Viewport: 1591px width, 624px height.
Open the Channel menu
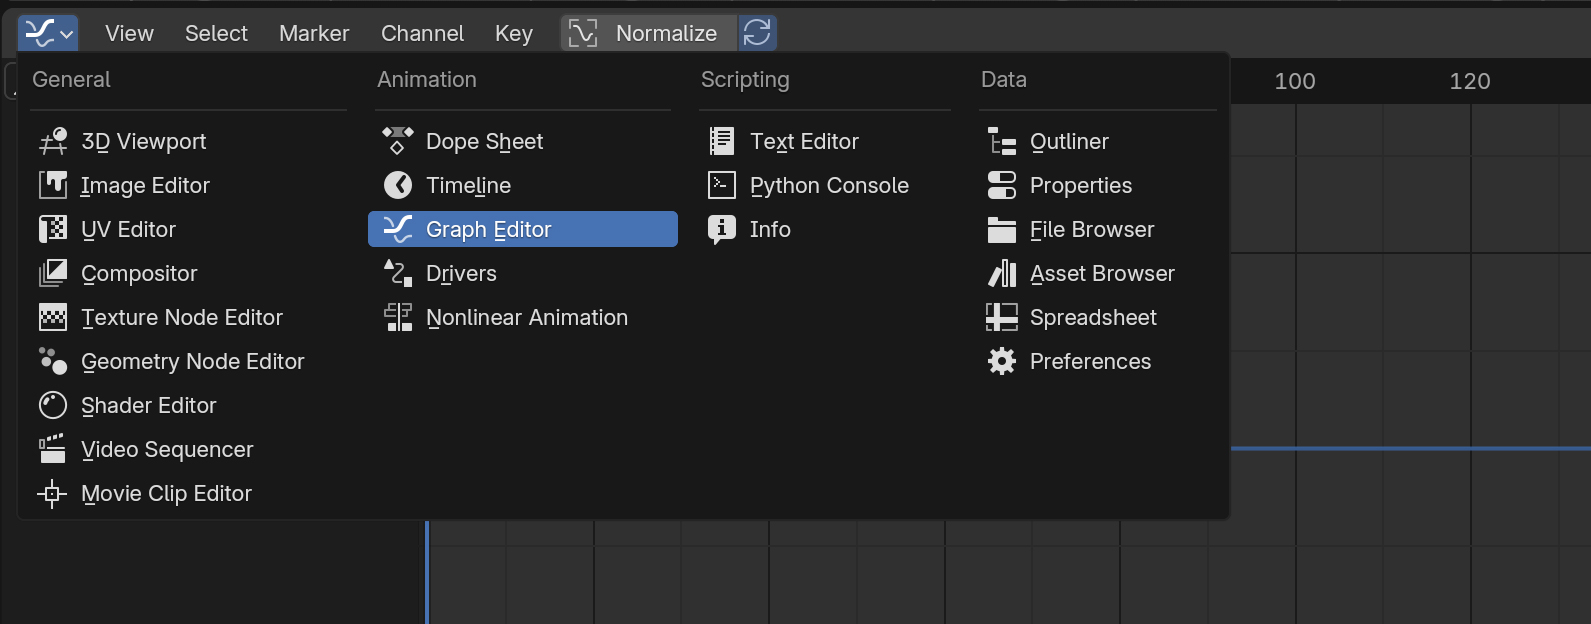422,33
